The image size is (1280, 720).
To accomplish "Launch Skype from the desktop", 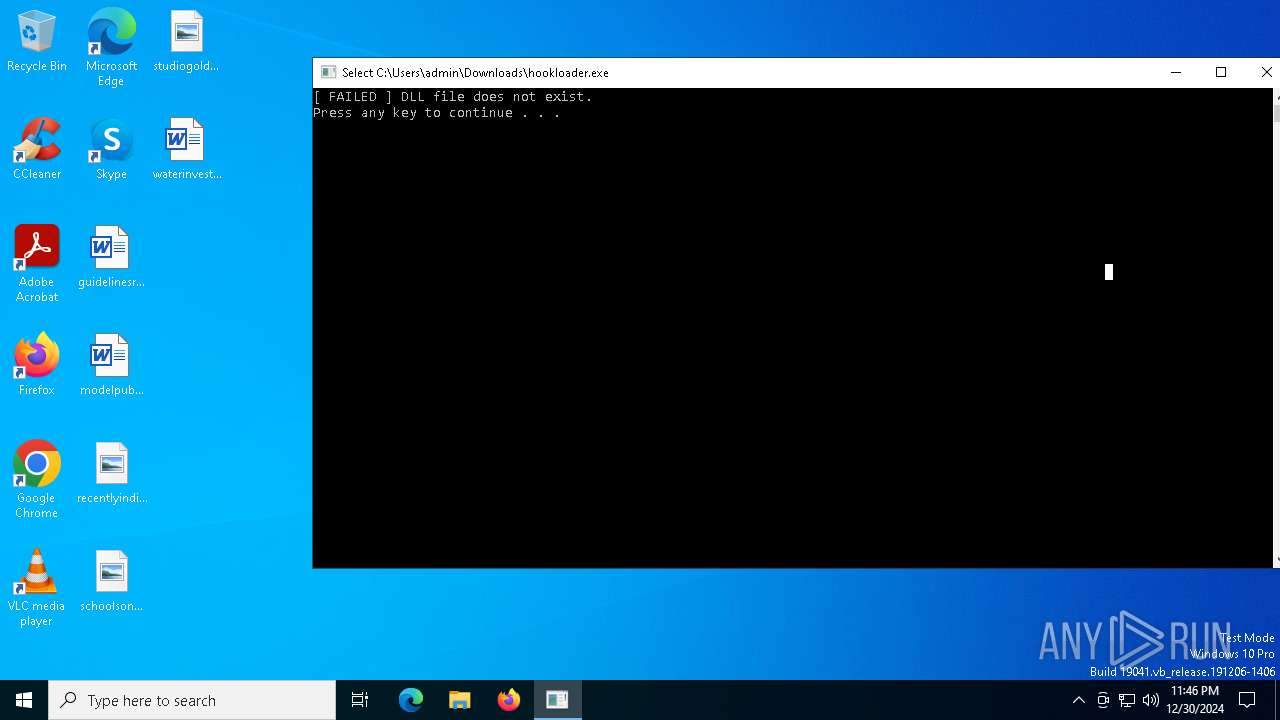I will click(x=111, y=150).
